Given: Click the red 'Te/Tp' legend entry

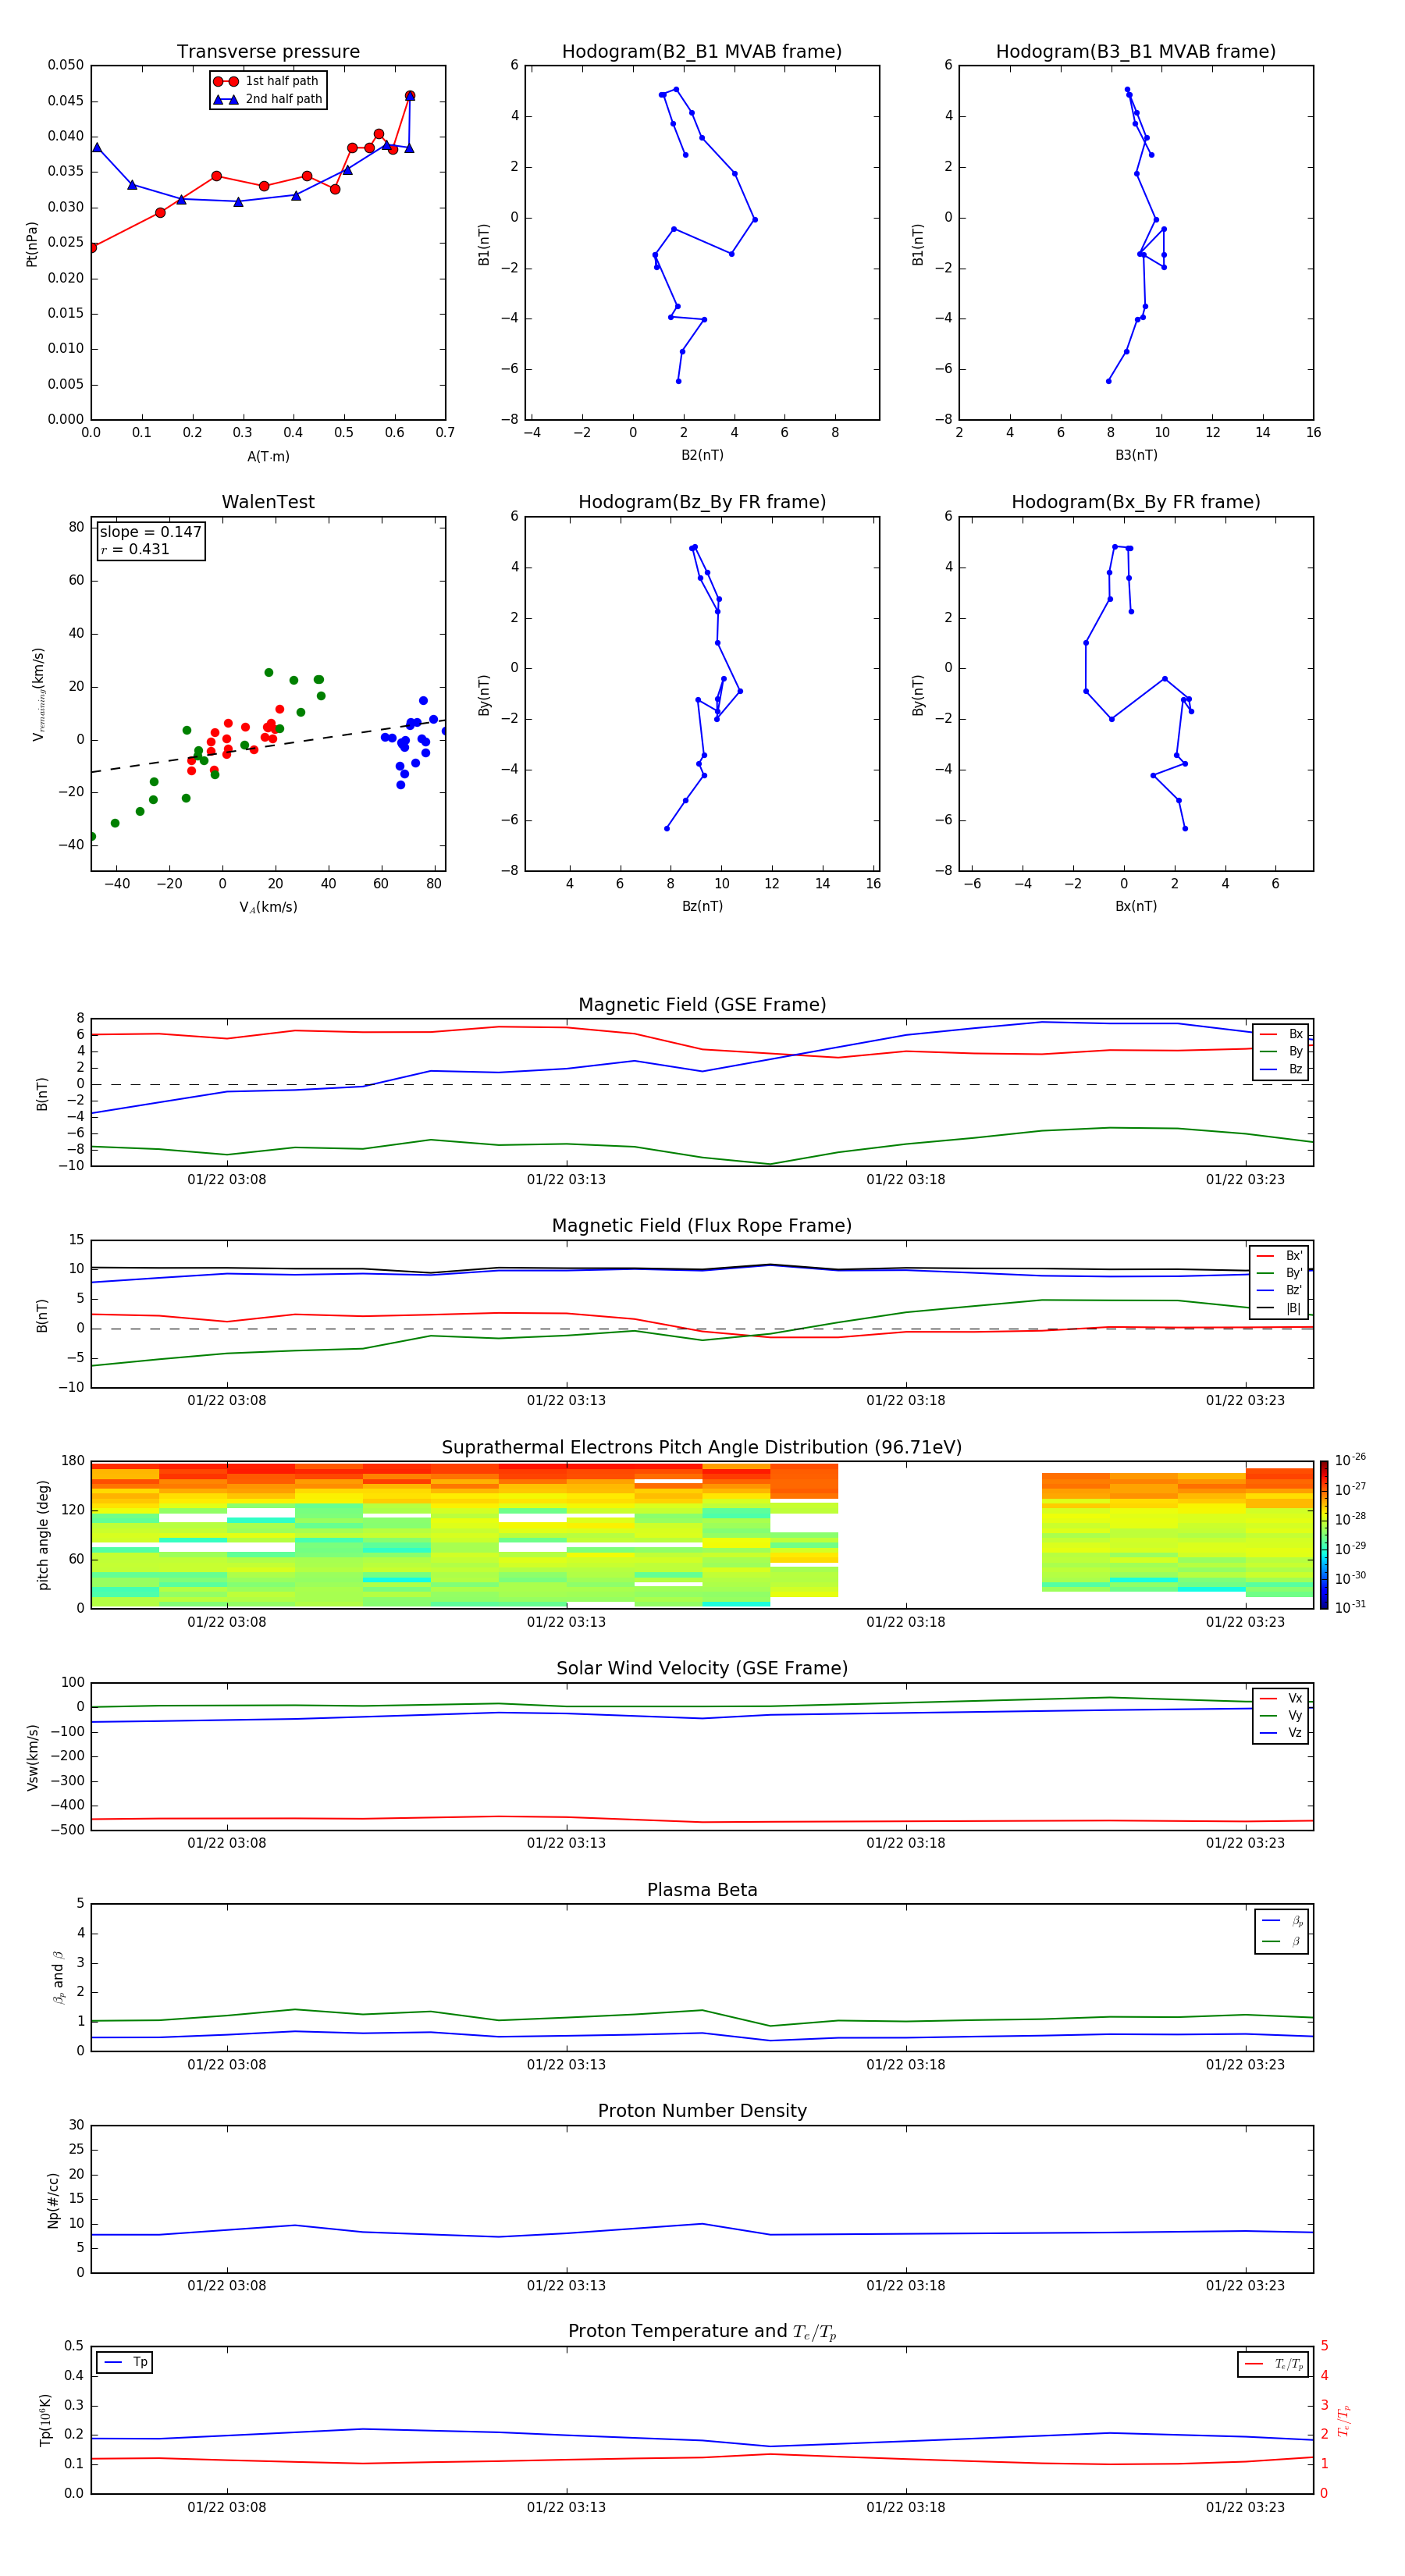Looking at the screenshot, I should click(x=1275, y=2364).
